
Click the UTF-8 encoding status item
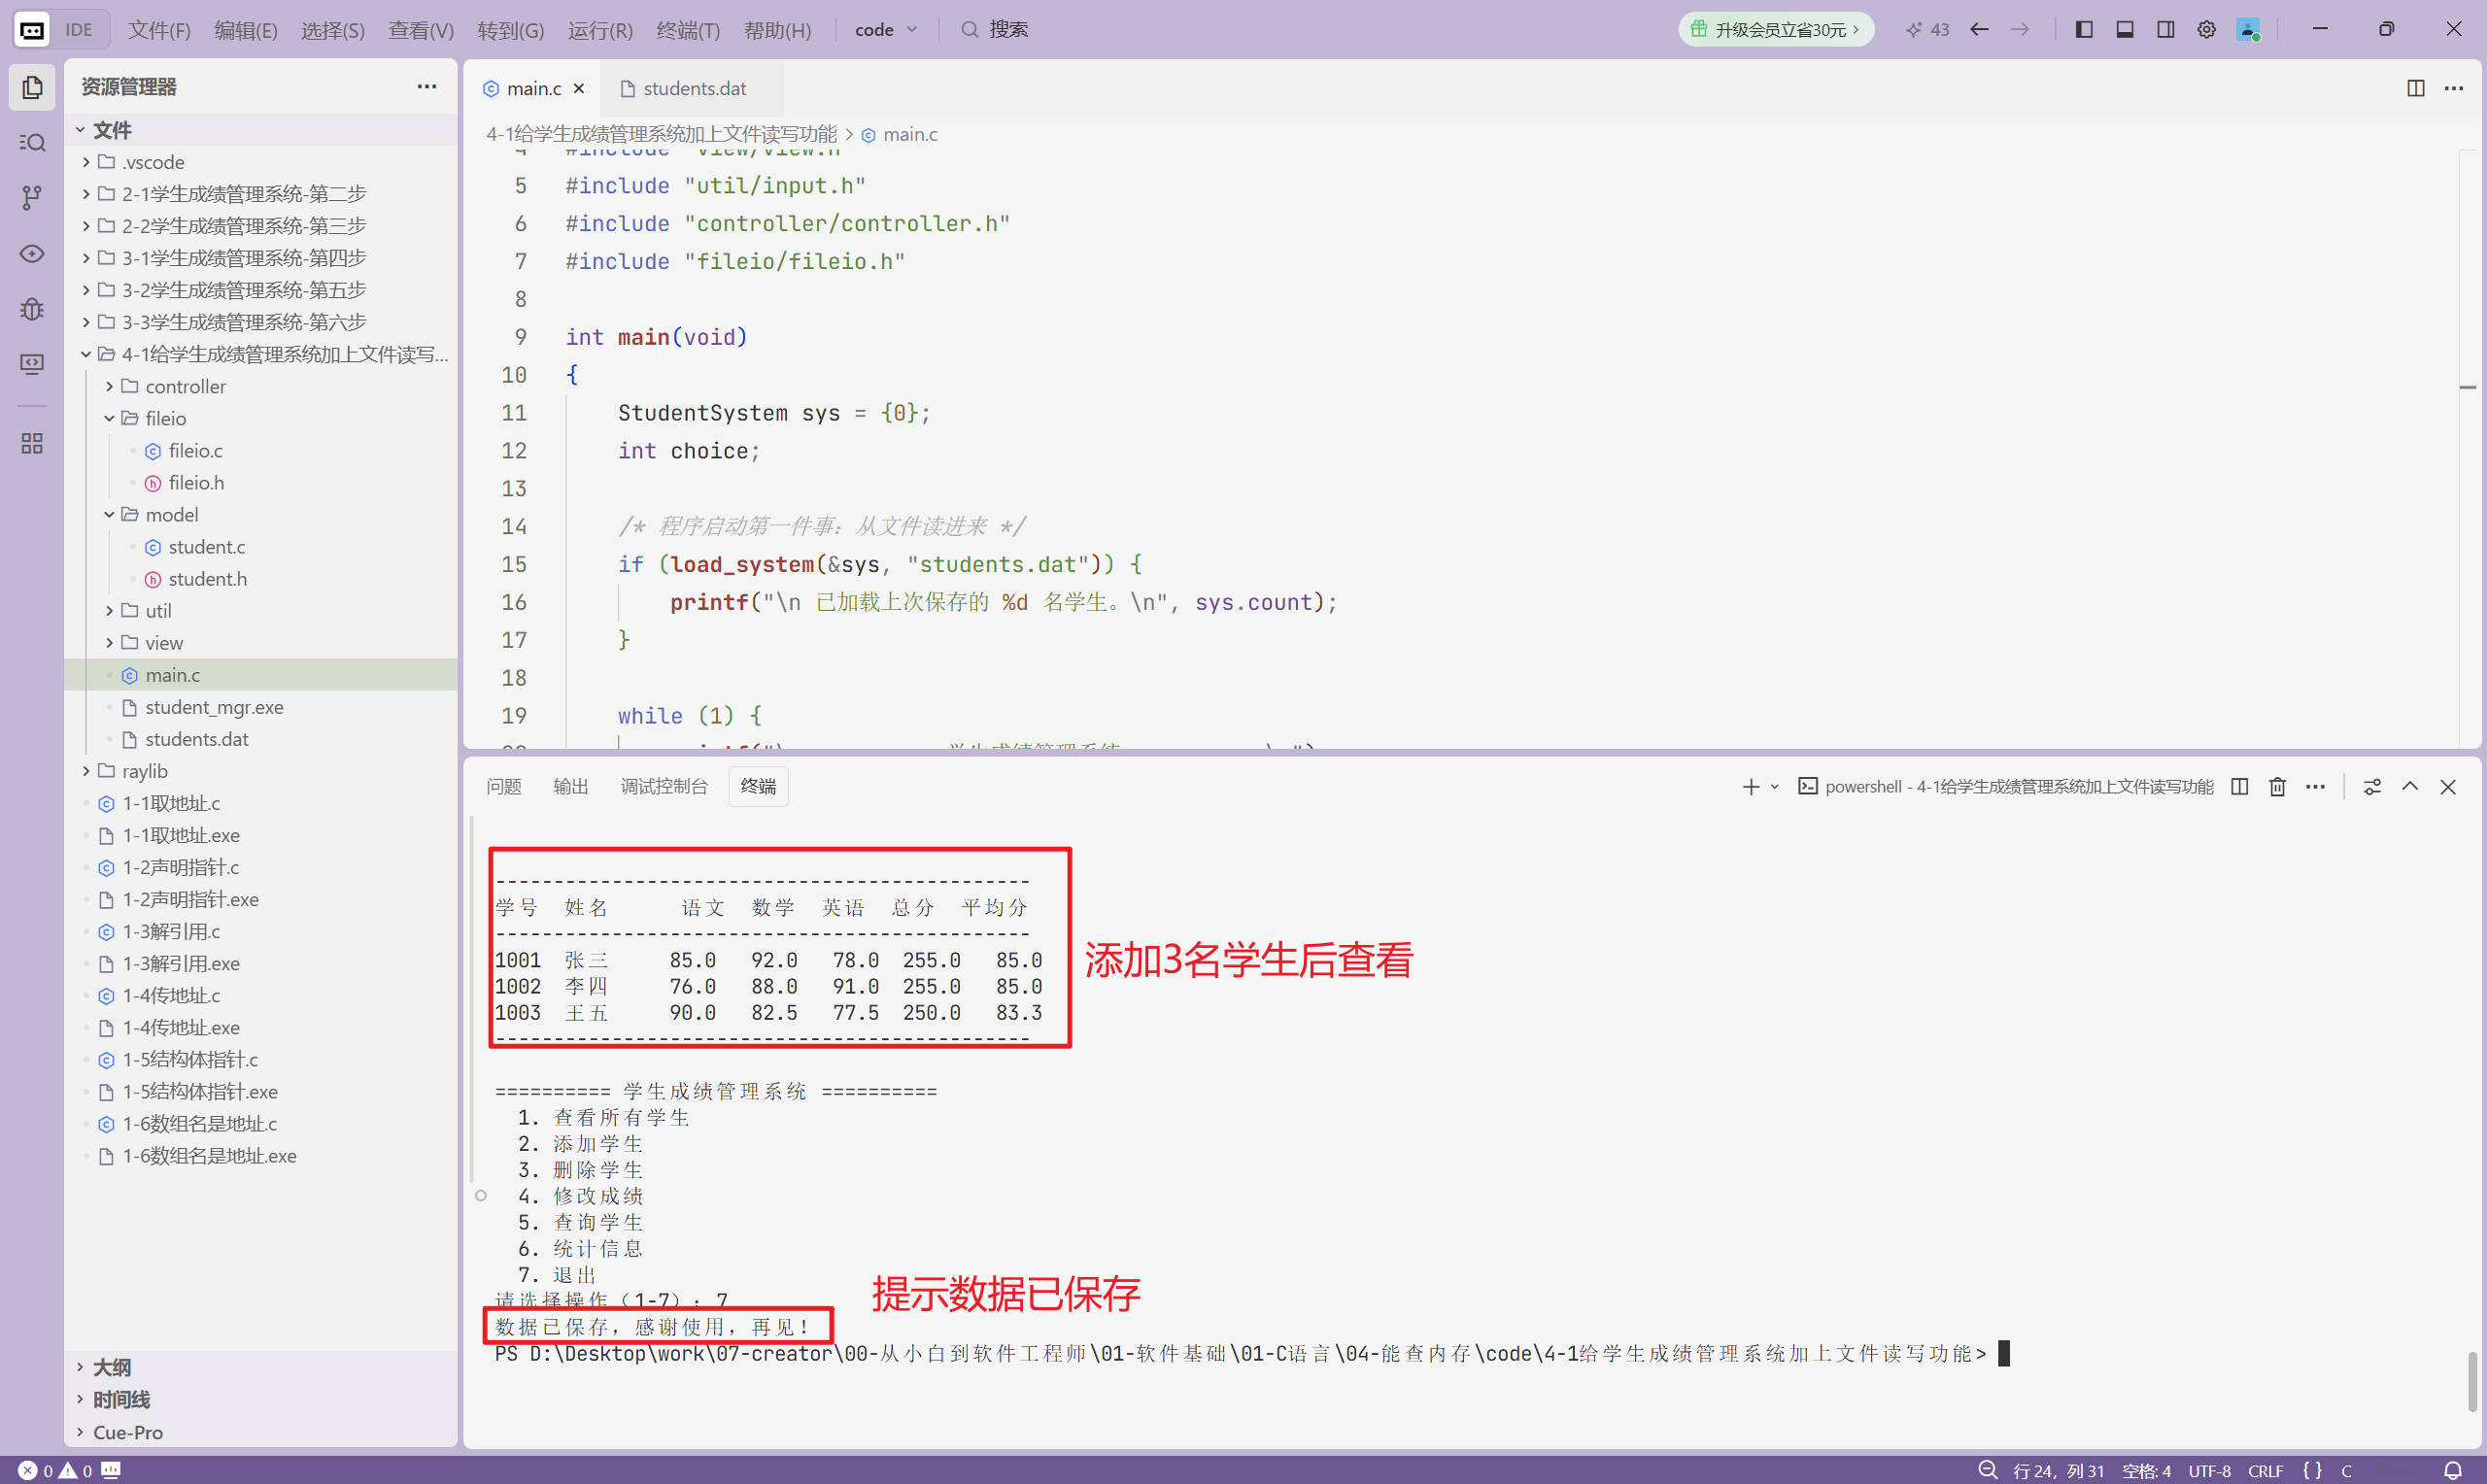click(x=2209, y=1470)
